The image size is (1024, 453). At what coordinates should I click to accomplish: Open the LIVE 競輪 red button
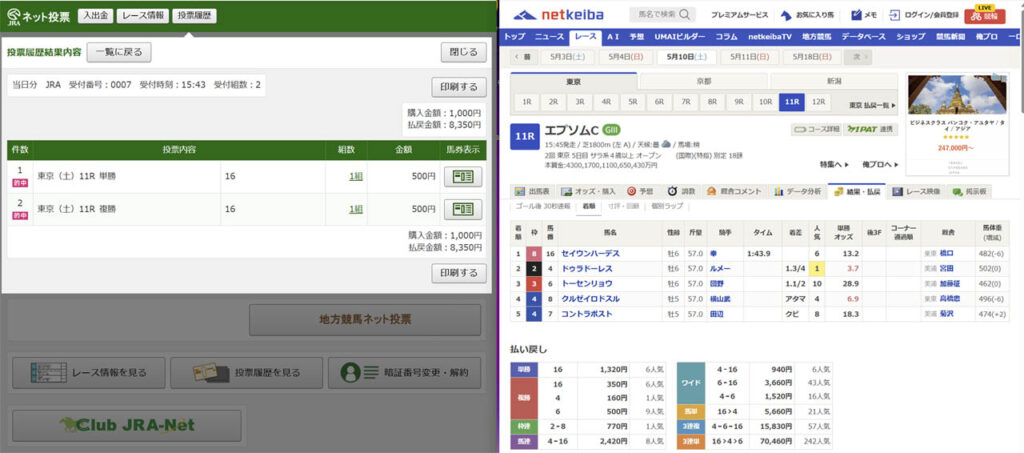(985, 14)
